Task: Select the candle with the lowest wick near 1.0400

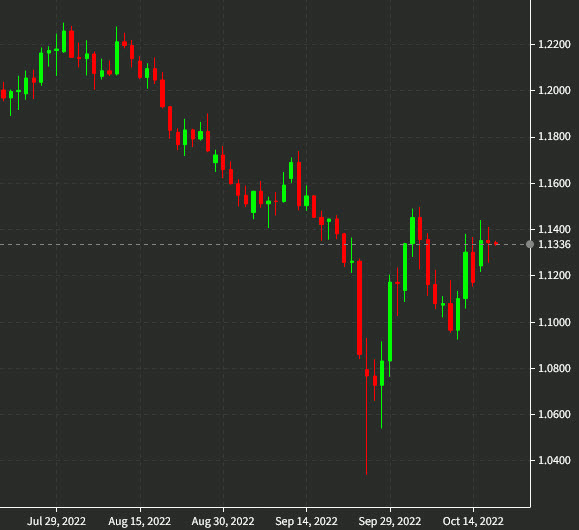Action: pos(367,406)
